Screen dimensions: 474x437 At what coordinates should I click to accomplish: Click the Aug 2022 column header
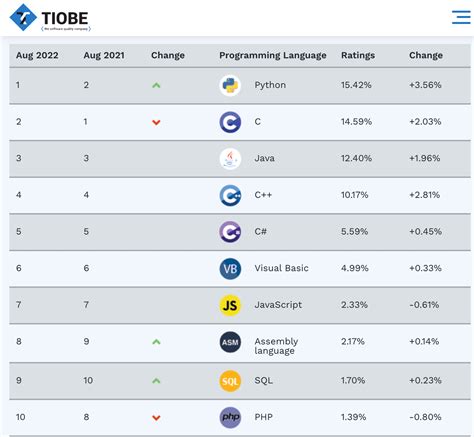37,55
